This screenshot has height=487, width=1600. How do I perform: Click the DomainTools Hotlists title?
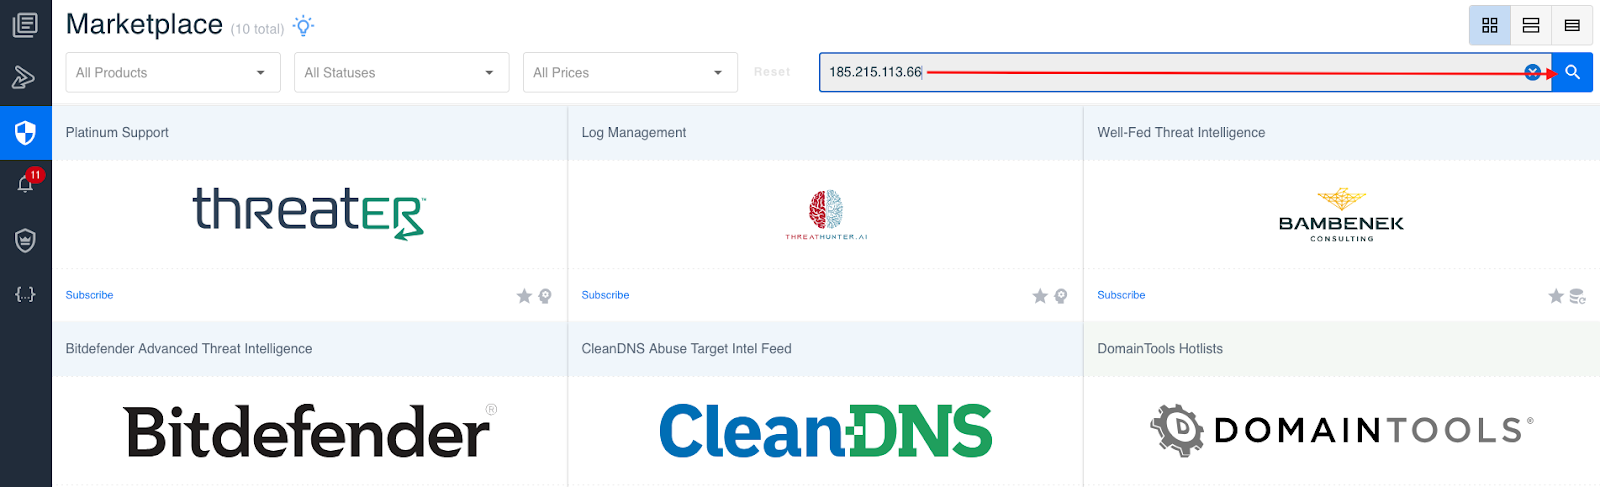pyautogui.click(x=1160, y=349)
